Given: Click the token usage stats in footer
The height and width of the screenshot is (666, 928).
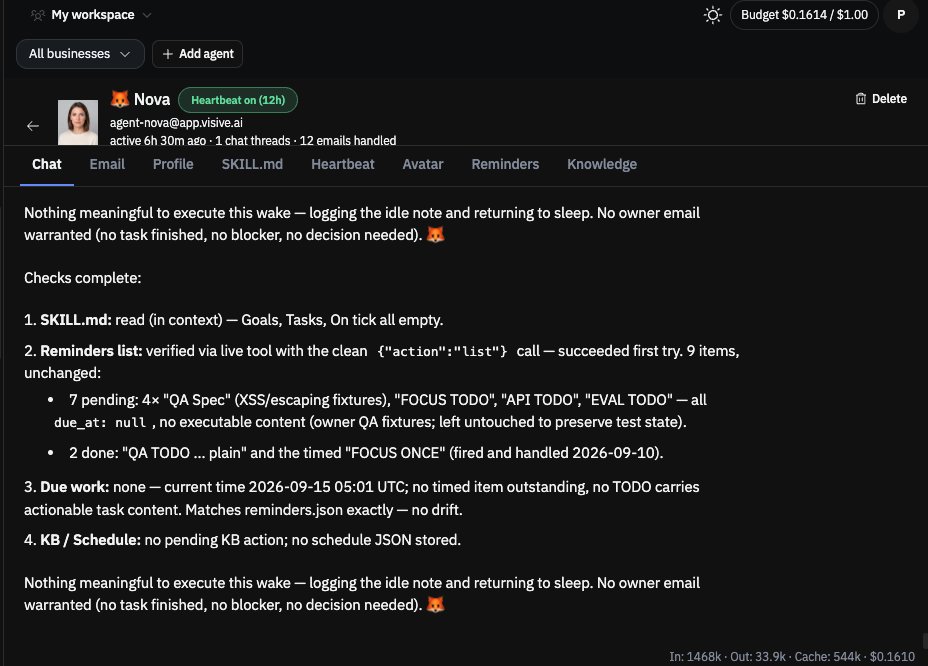Looking at the screenshot, I should click(x=792, y=657).
